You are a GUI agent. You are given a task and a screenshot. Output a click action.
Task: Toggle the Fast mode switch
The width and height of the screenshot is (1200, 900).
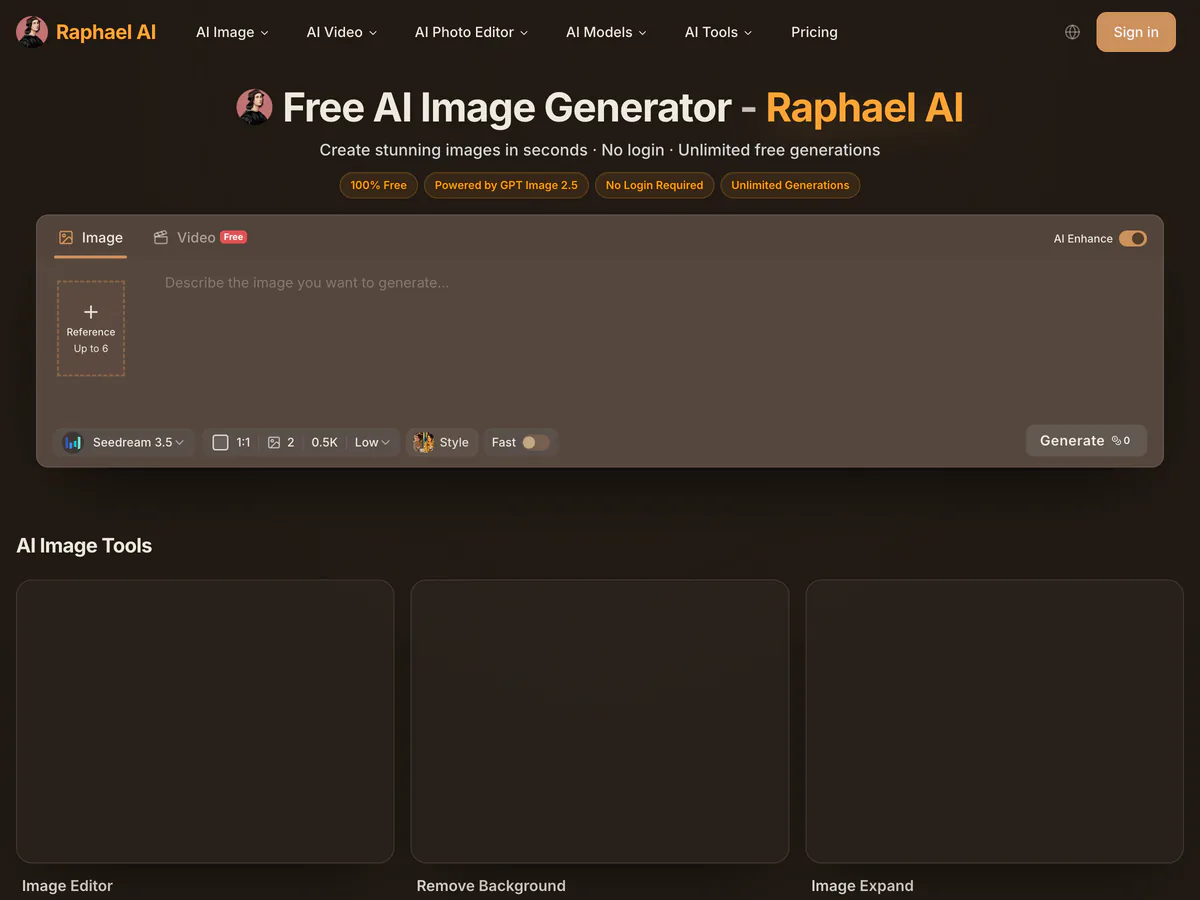click(x=536, y=442)
